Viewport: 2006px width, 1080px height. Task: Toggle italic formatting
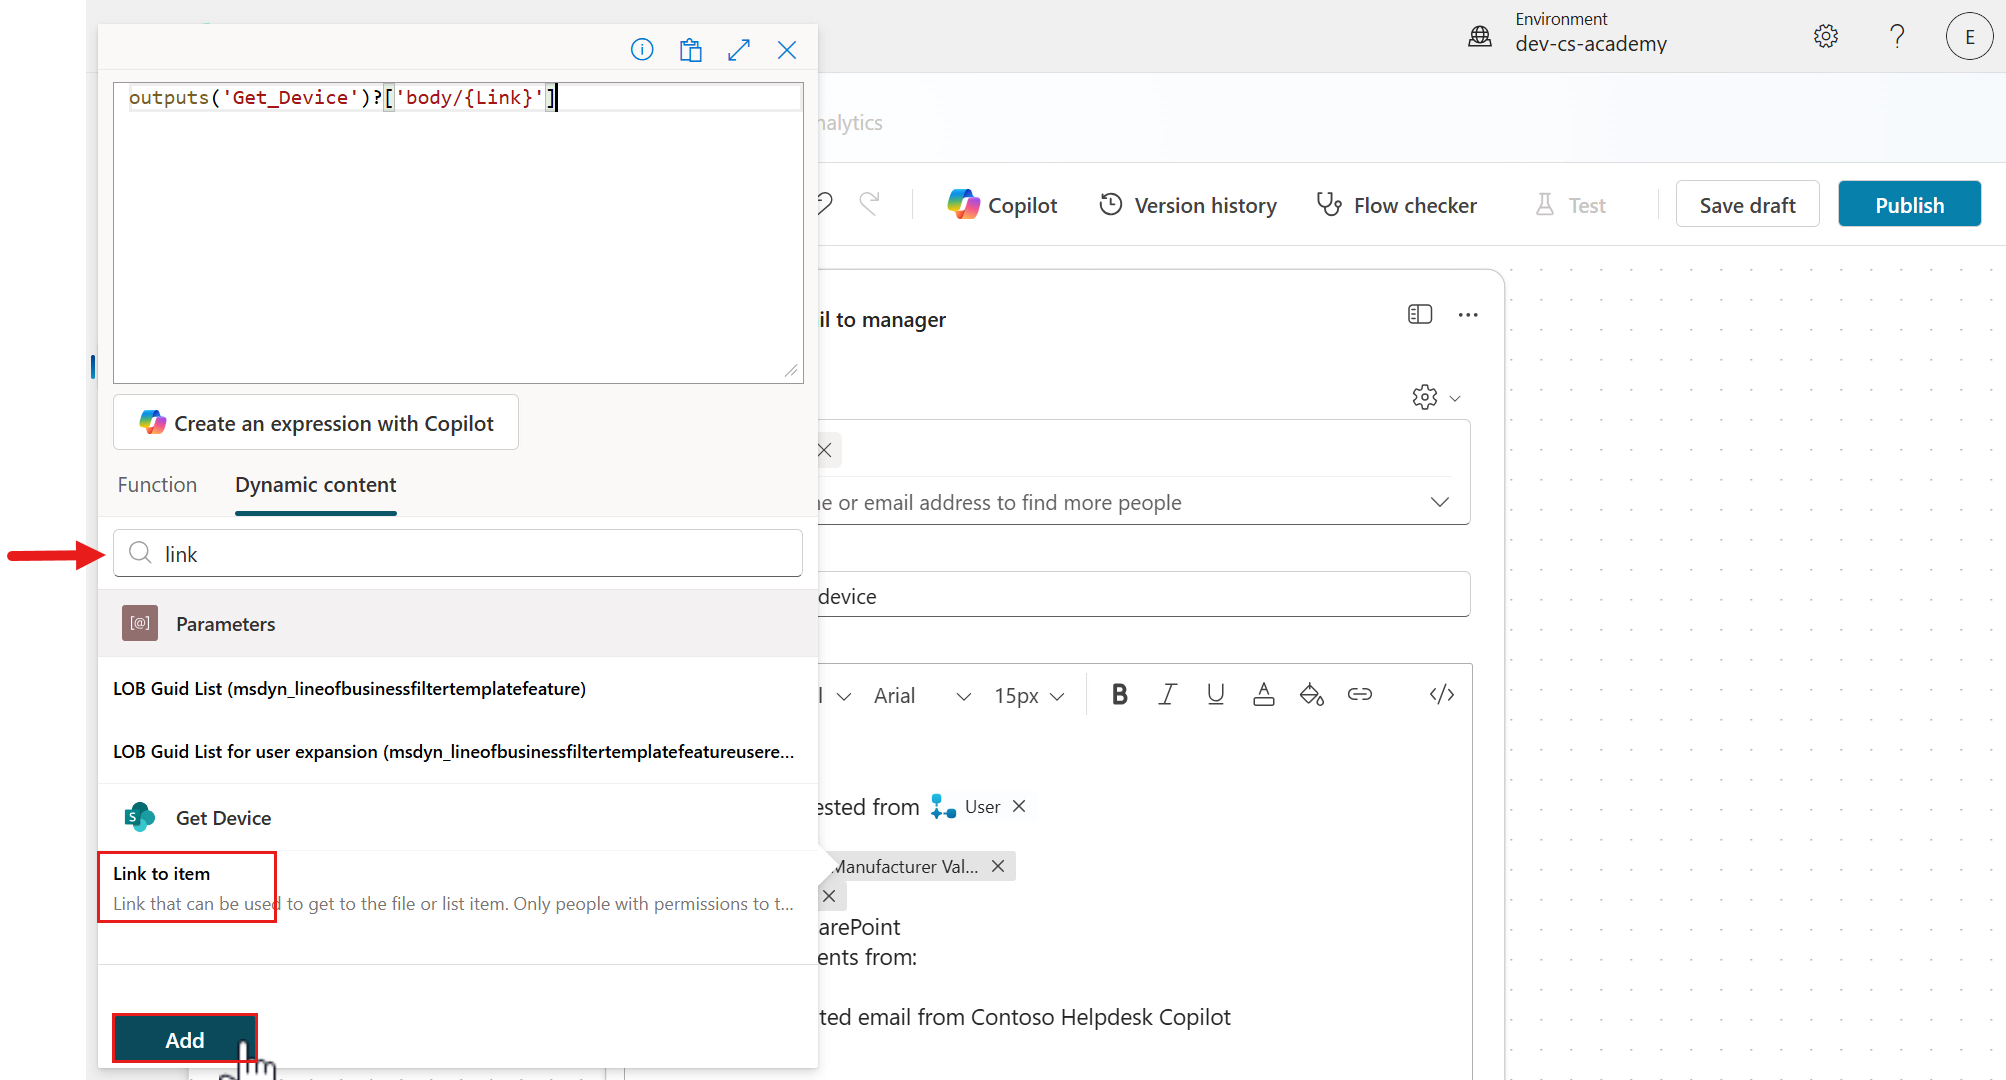coord(1167,694)
